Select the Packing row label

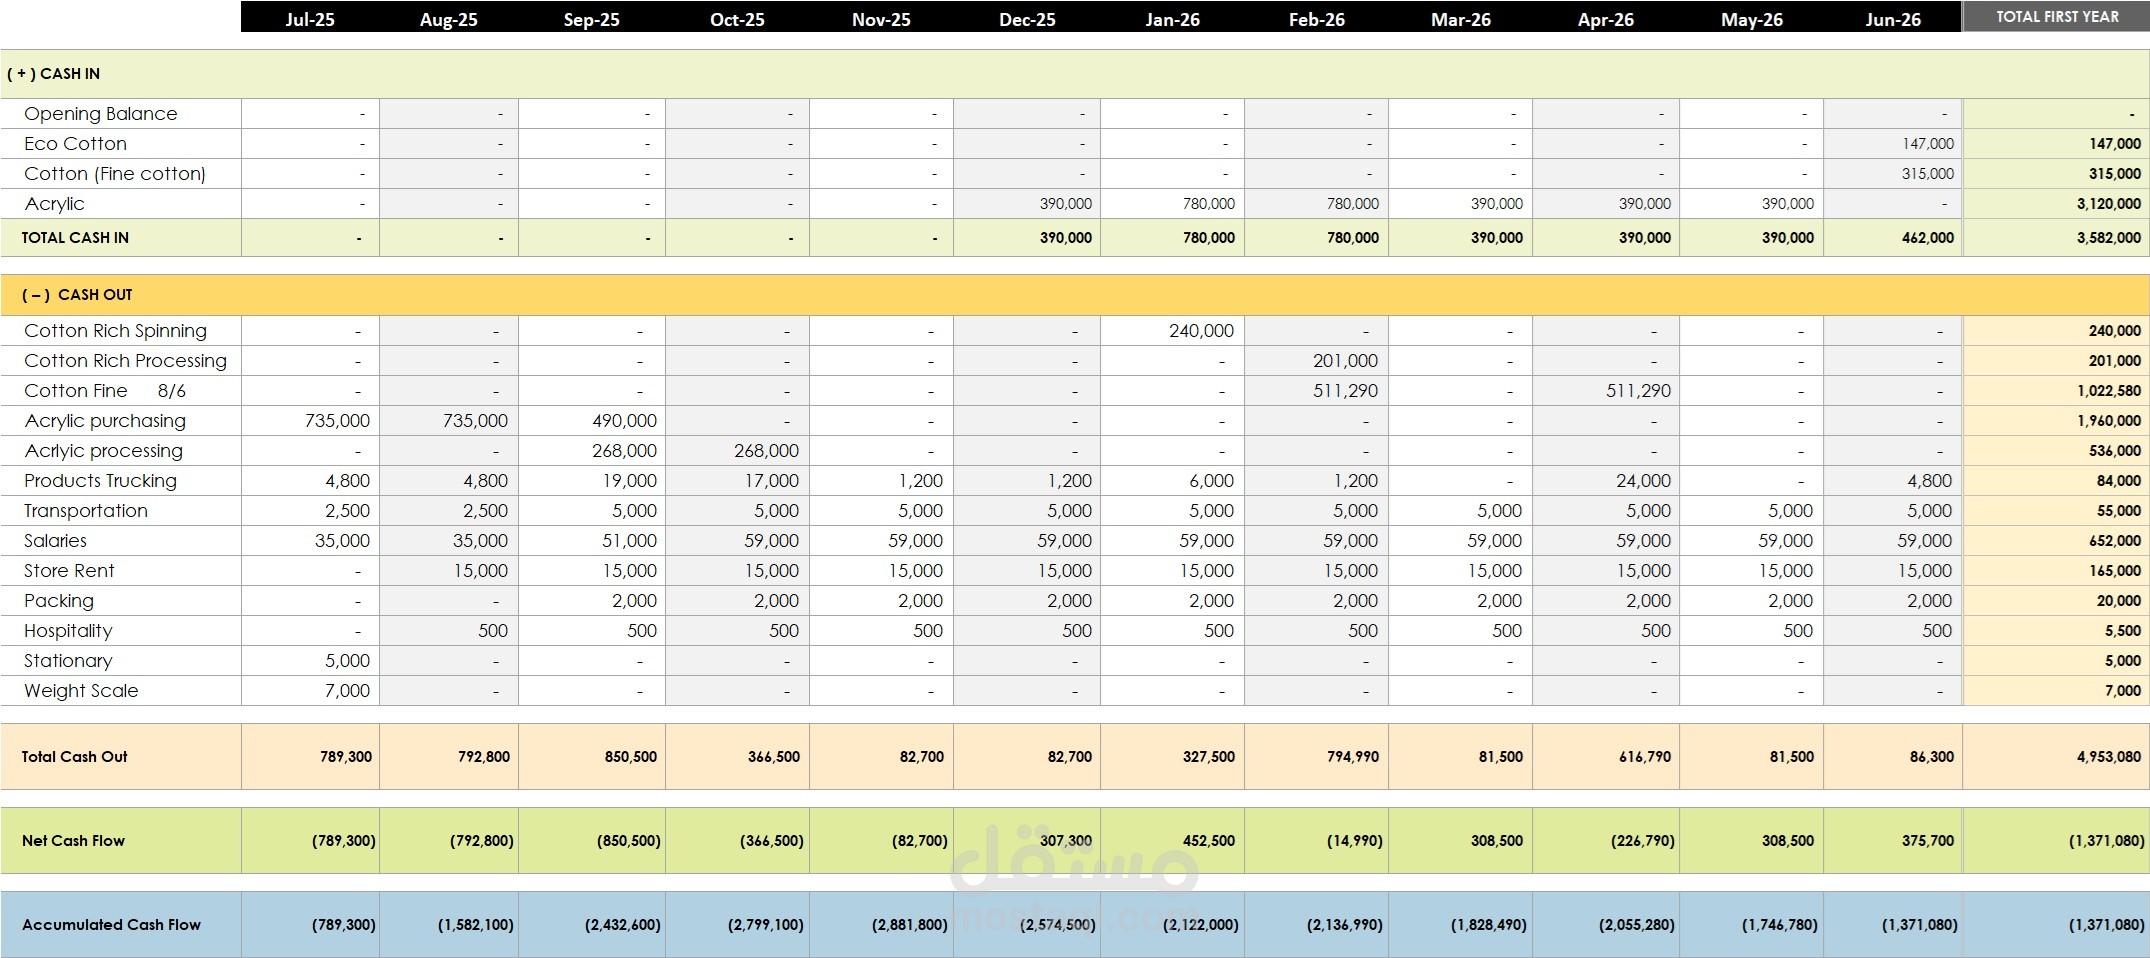59,601
